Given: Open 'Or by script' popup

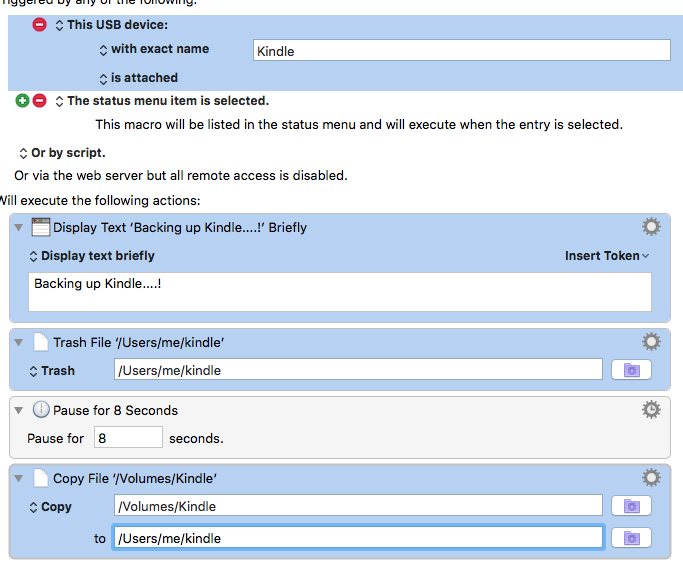Looking at the screenshot, I should (x=62, y=153).
